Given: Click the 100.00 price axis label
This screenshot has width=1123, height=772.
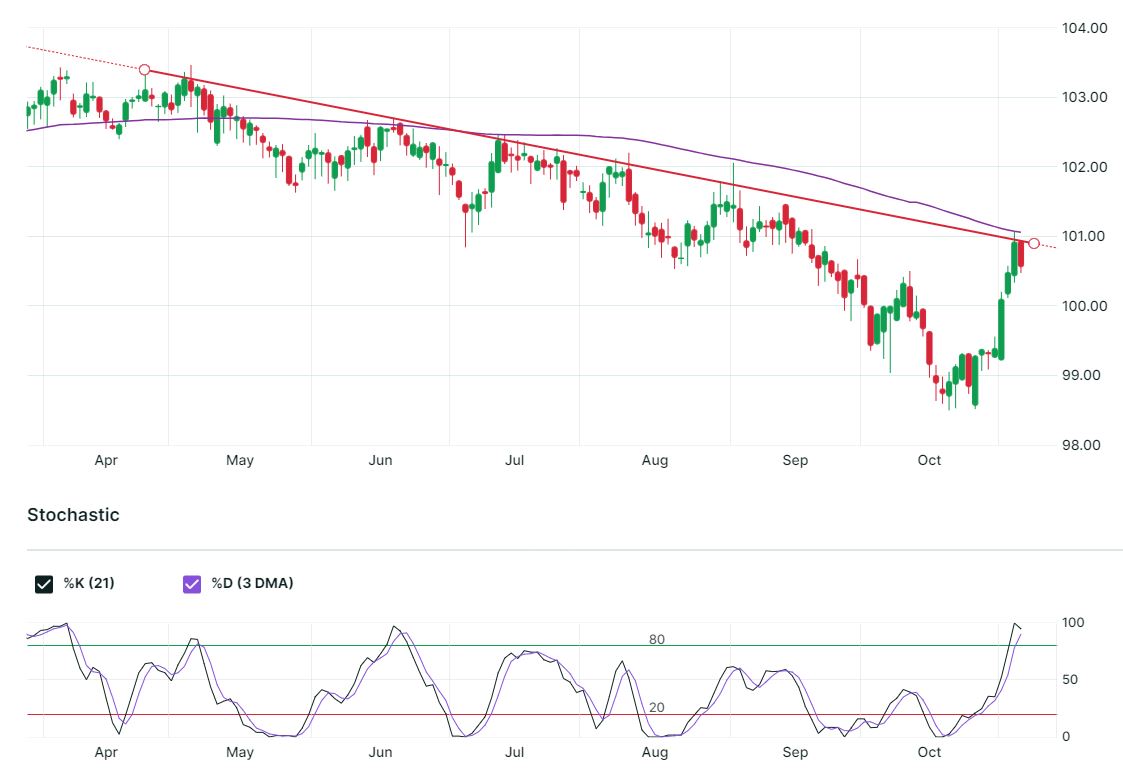Looking at the screenshot, I should click(x=1084, y=306).
